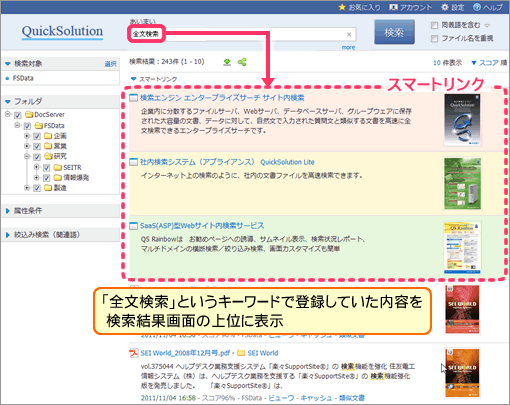Open the settings gear icon
This screenshot has height=405, width=510.
(x=445, y=7)
